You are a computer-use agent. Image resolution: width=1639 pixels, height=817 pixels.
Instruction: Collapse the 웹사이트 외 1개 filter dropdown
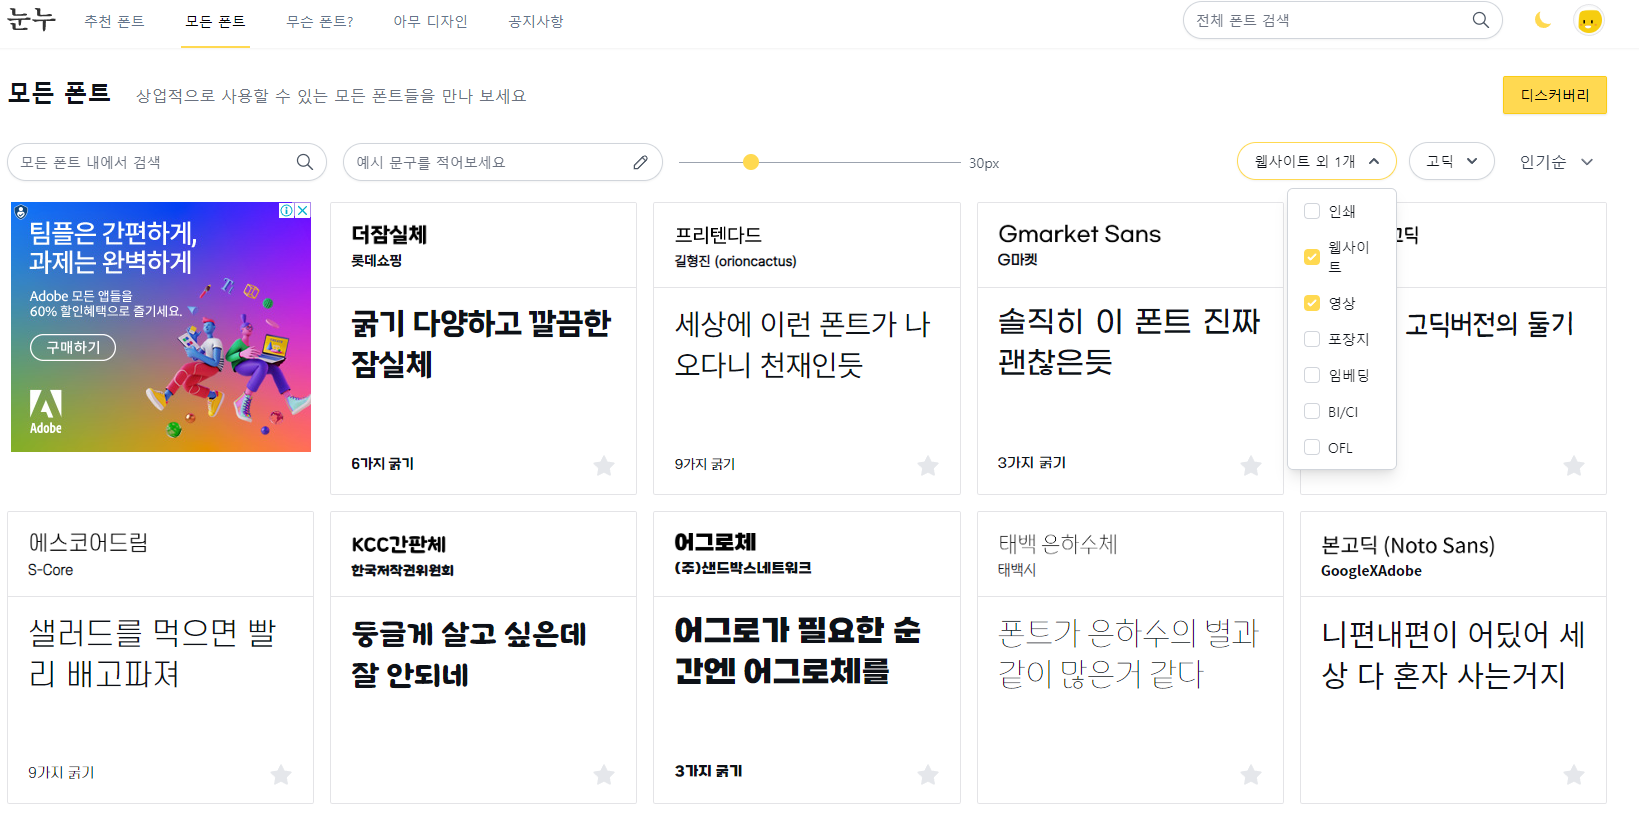1317,161
